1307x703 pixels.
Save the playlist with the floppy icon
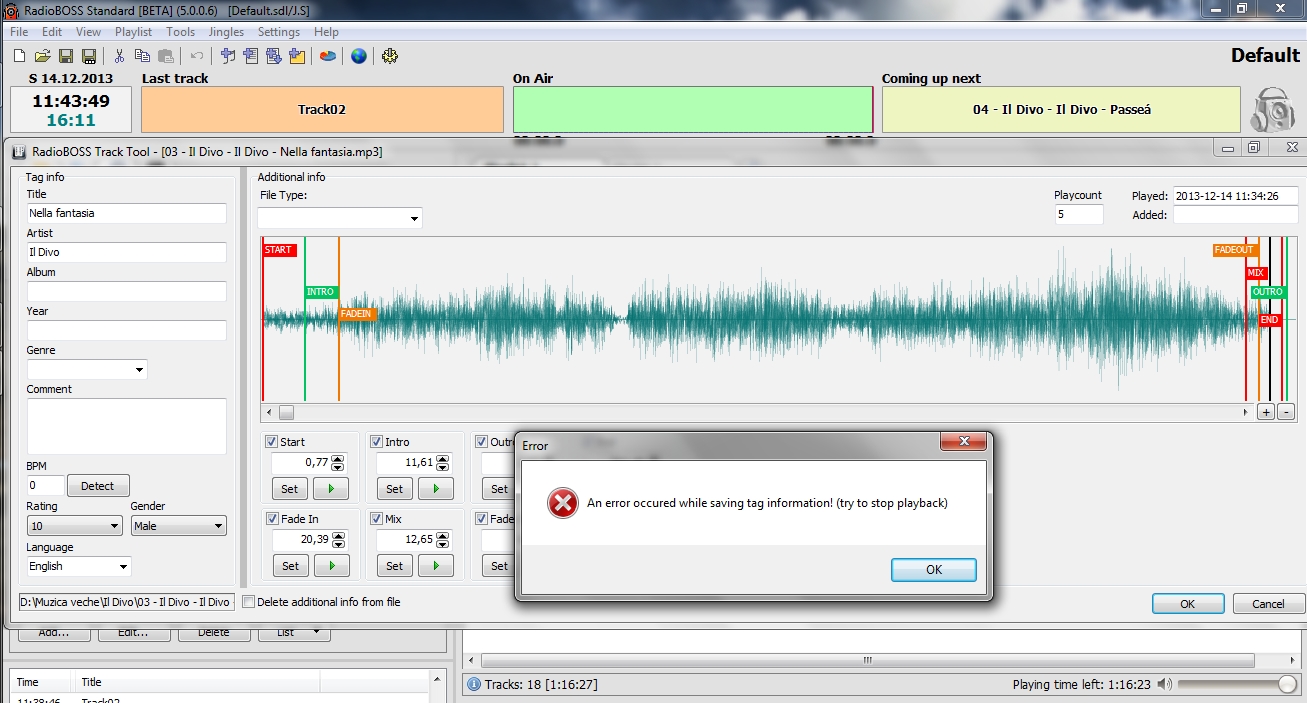(x=66, y=56)
